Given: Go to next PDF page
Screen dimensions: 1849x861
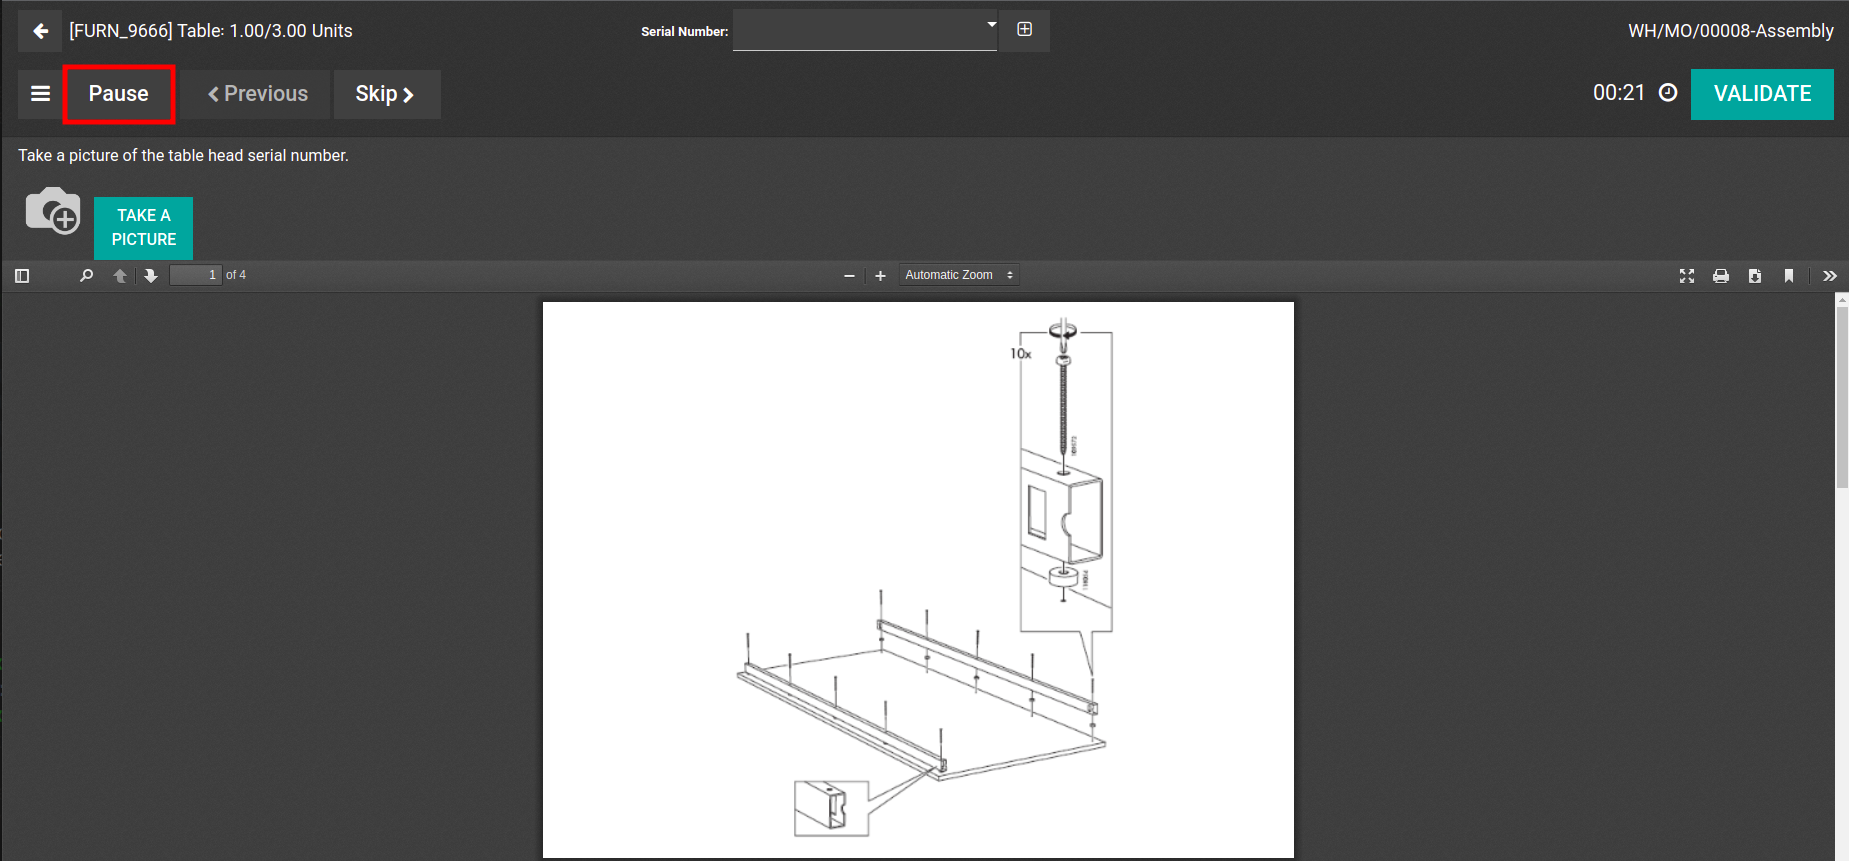Looking at the screenshot, I should [x=151, y=276].
